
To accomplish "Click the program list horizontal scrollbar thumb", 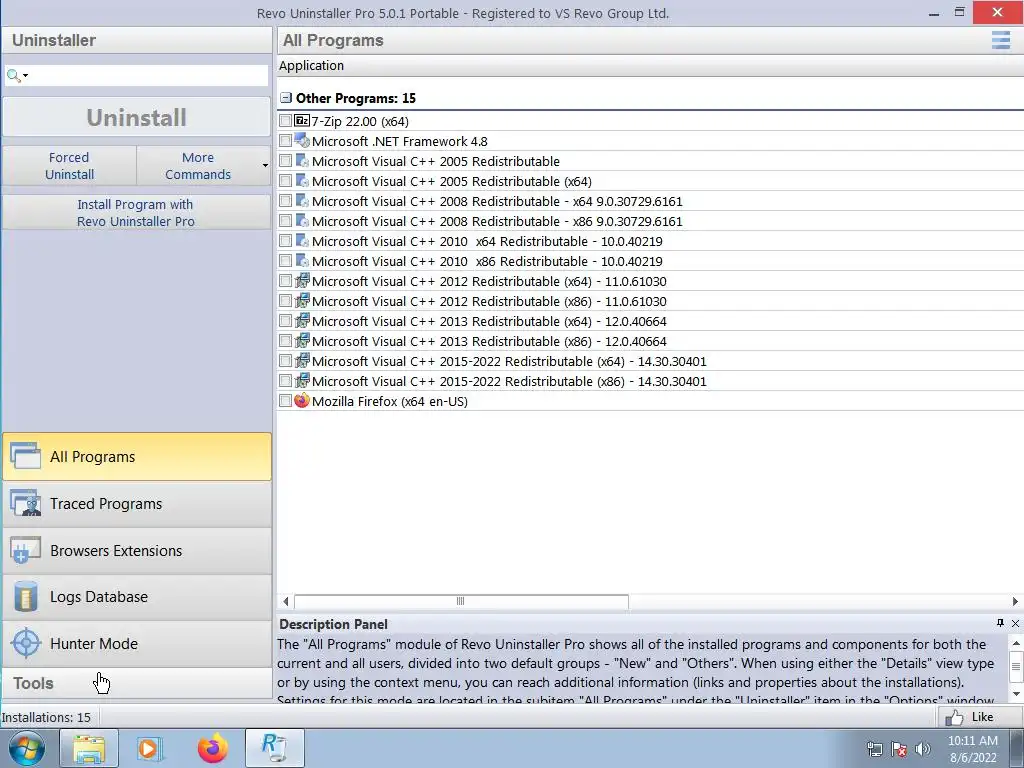I will 461,601.
